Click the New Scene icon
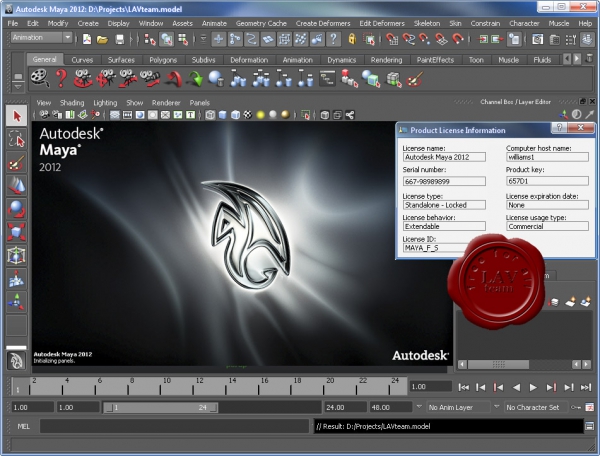This screenshot has width=600, height=456. point(87,39)
